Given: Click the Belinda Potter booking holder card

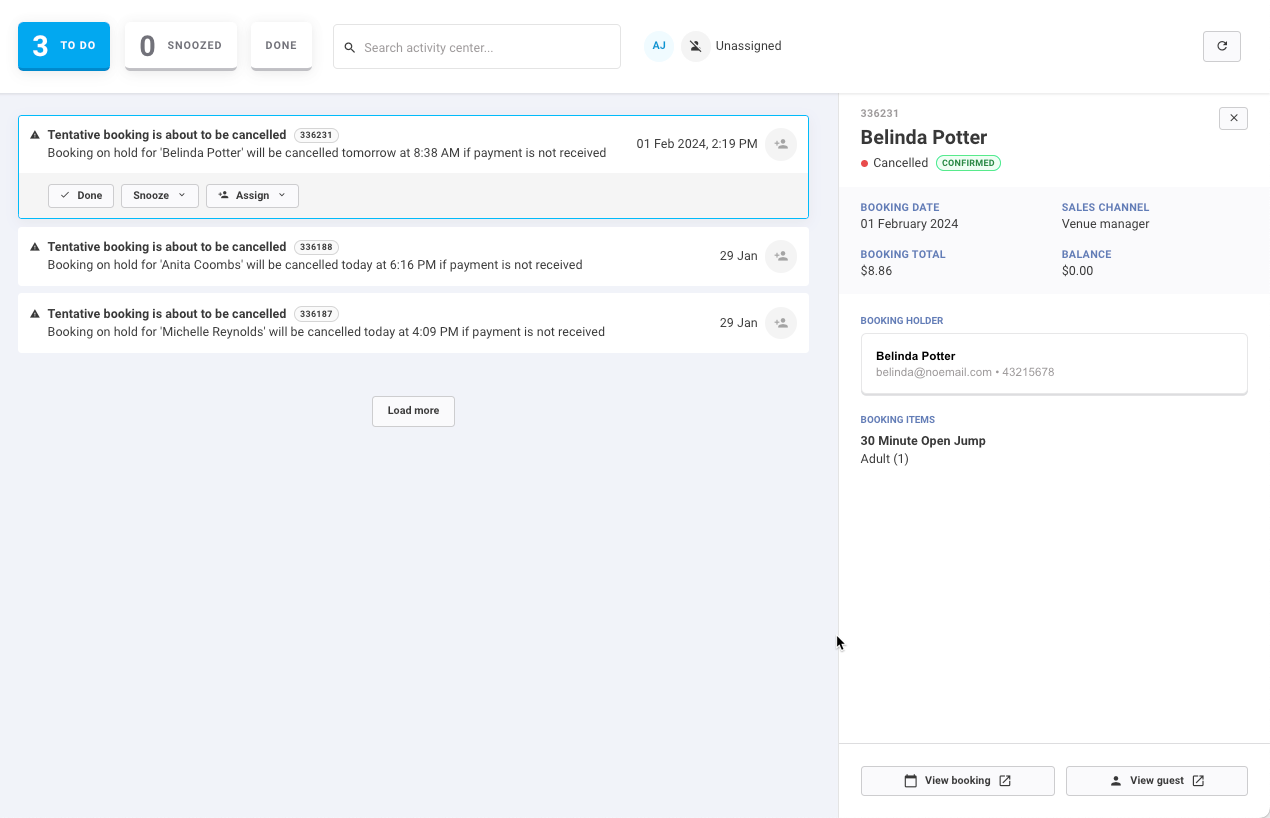Looking at the screenshot, I should [1054, 364].
